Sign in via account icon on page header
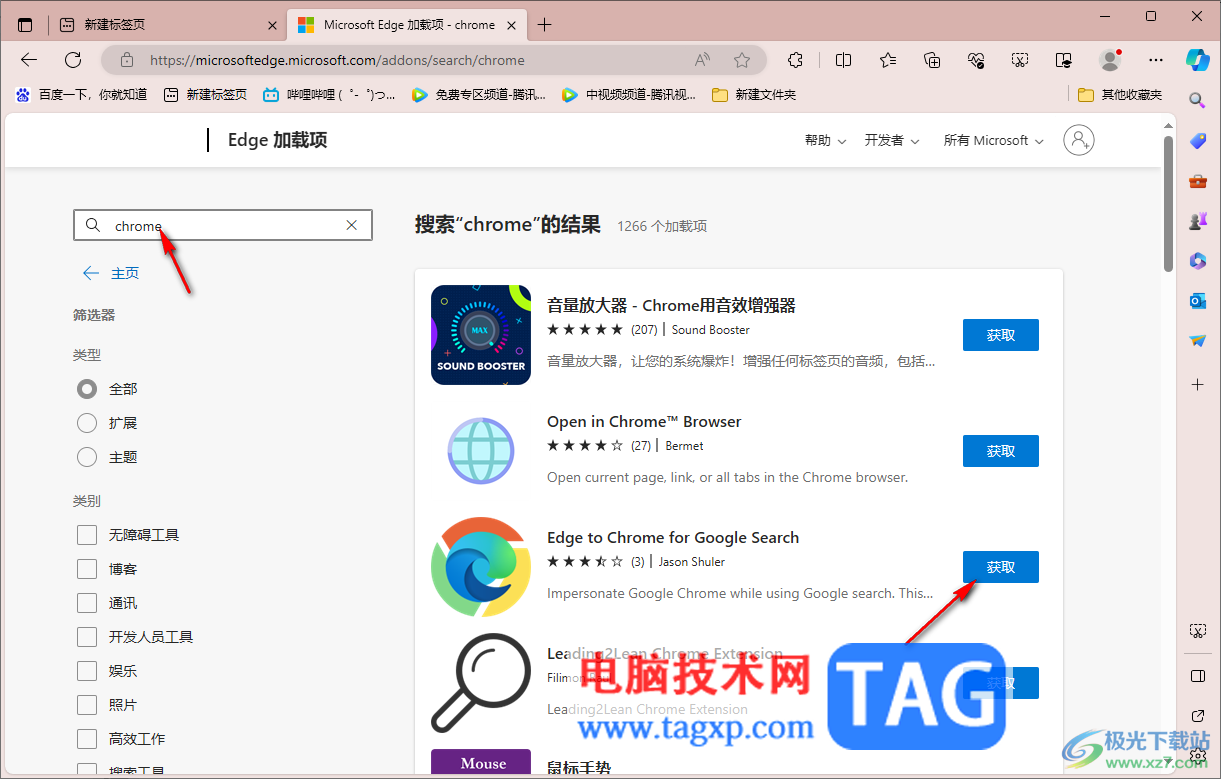Viewport: 1221px width, 779px height. (x=1079, y=140)
